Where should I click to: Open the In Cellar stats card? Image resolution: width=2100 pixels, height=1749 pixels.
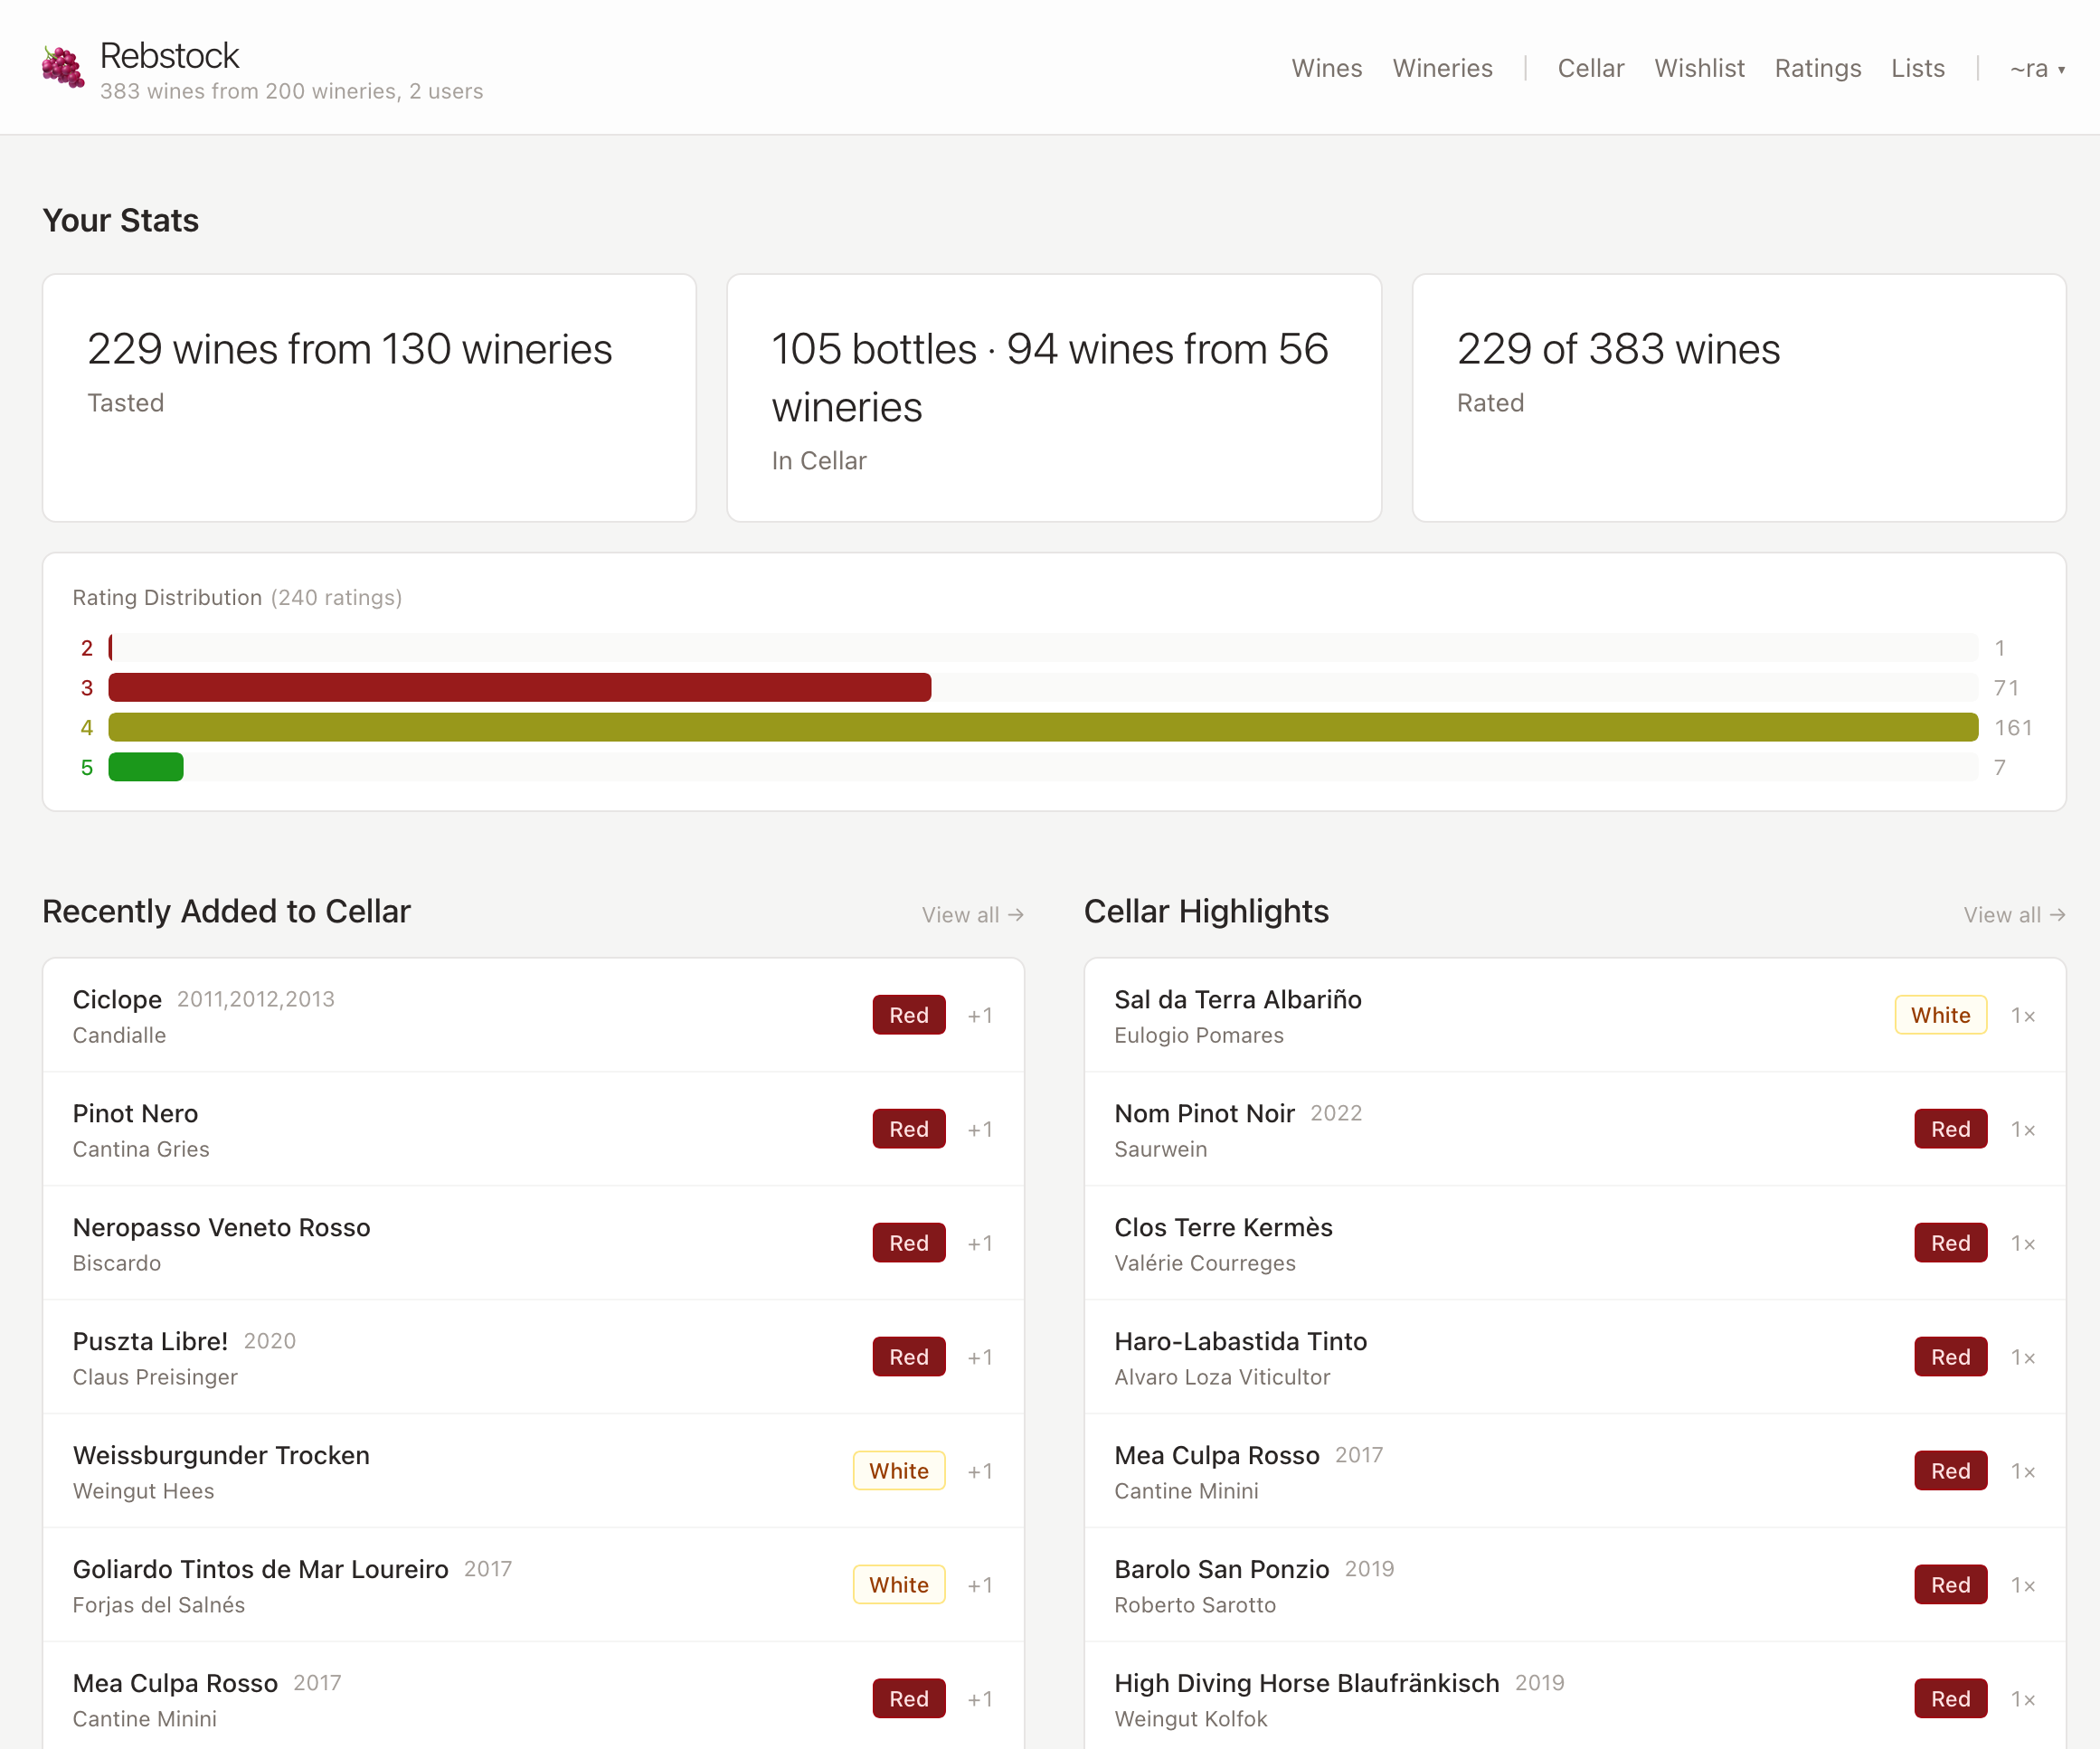click(1054, 397)
